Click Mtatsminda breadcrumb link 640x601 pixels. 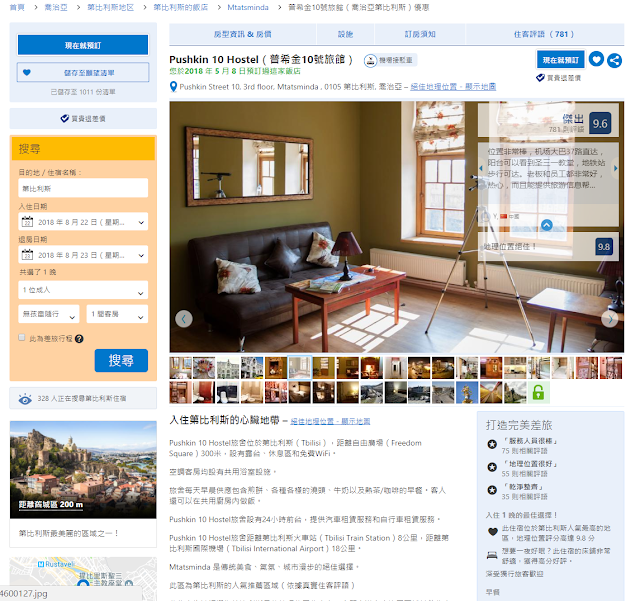[248, 7]
